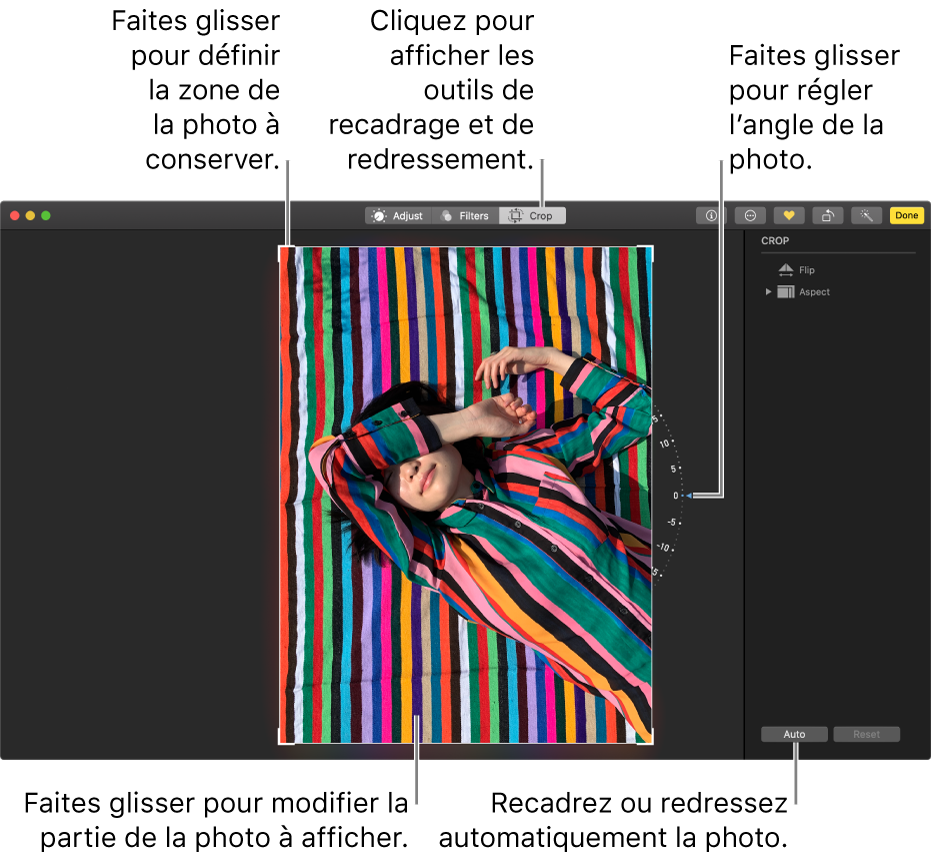Click the yellow Done button
The width and height of the screenshot is (931, 862).
point(907,216)
